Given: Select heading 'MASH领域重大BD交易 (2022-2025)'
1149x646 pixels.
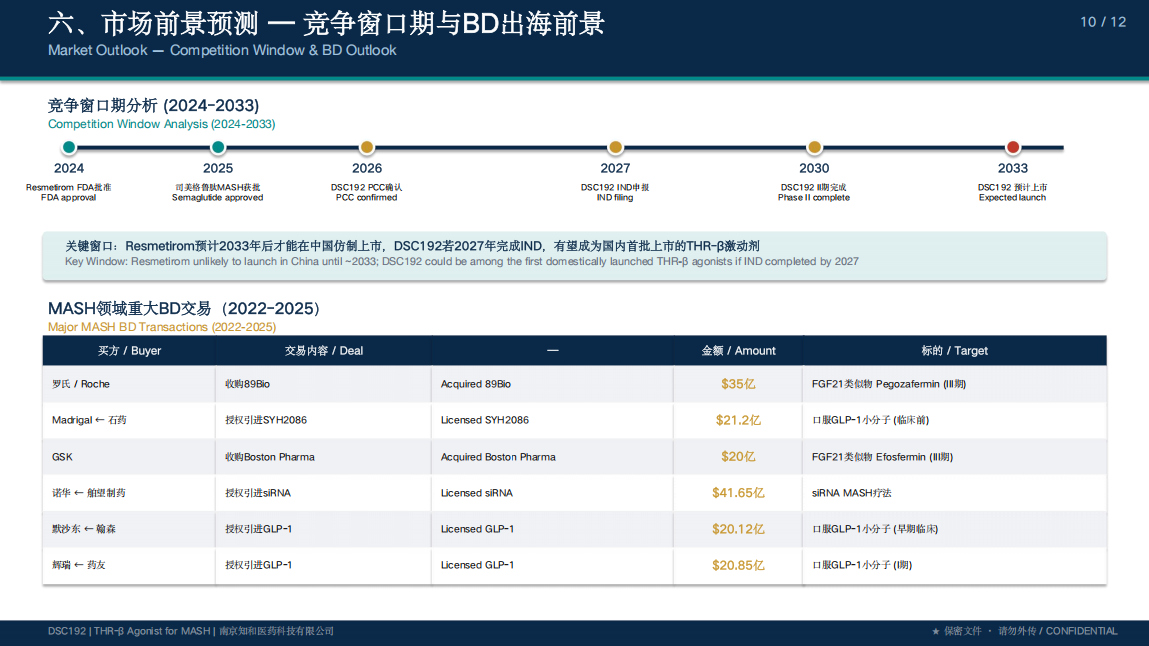Looking at the screenshot, I should [185, 308].
